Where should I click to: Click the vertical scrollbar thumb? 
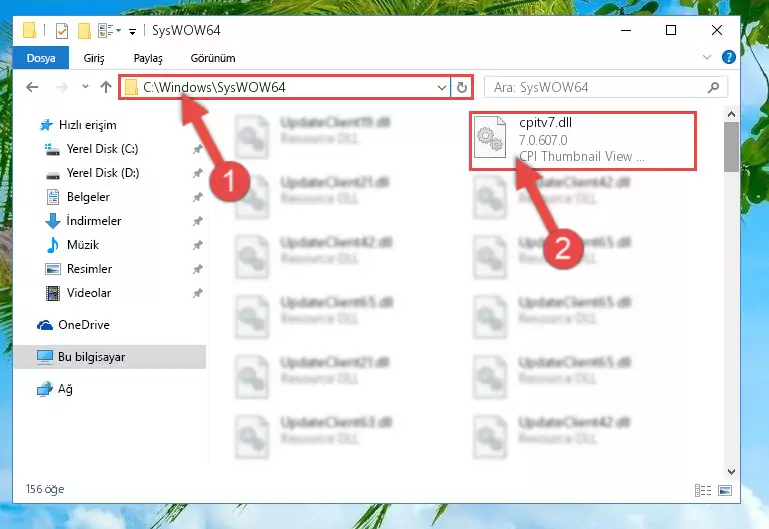coord(731,147)
